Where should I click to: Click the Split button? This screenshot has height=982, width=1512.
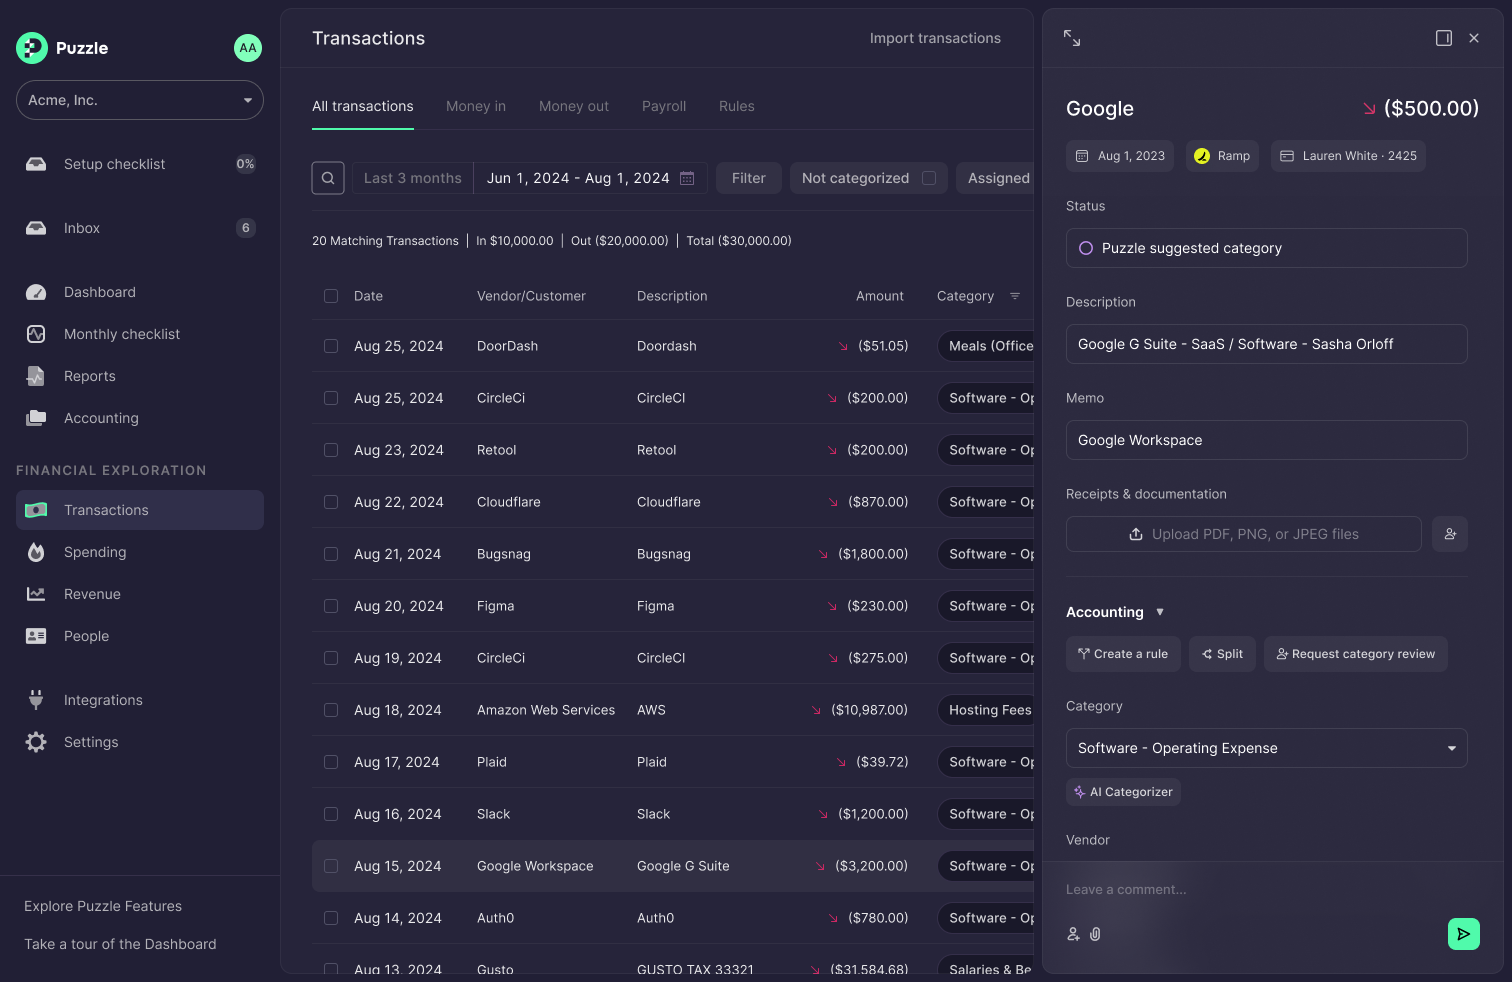coord(1222,654)
